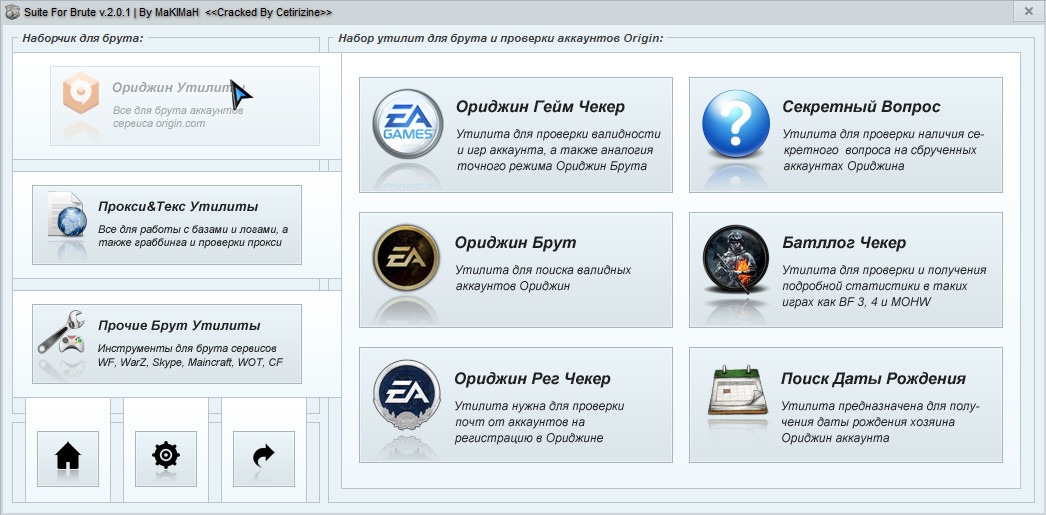Click the 'Набор утилит для брута и проверки аккаунтов Origin:' label
Viewport: 1046px width, 515px height.
click(500, 38)
